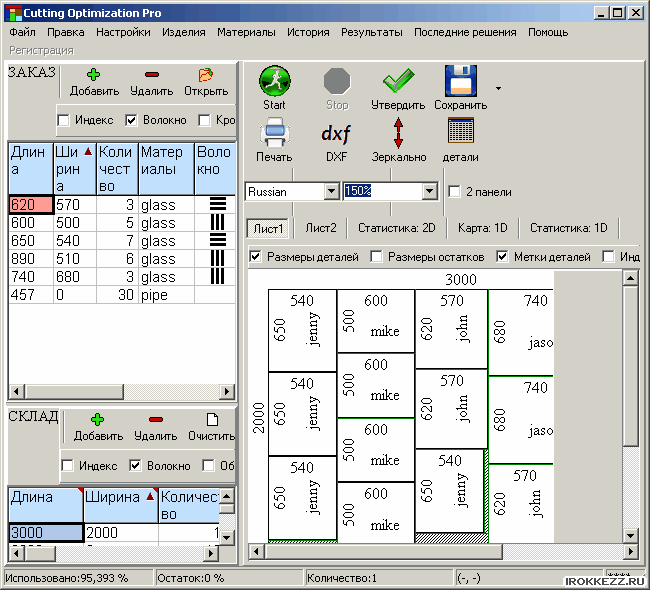650x590 pixels.
Task: Open the Материалы menu
Action: pos(247,32)
